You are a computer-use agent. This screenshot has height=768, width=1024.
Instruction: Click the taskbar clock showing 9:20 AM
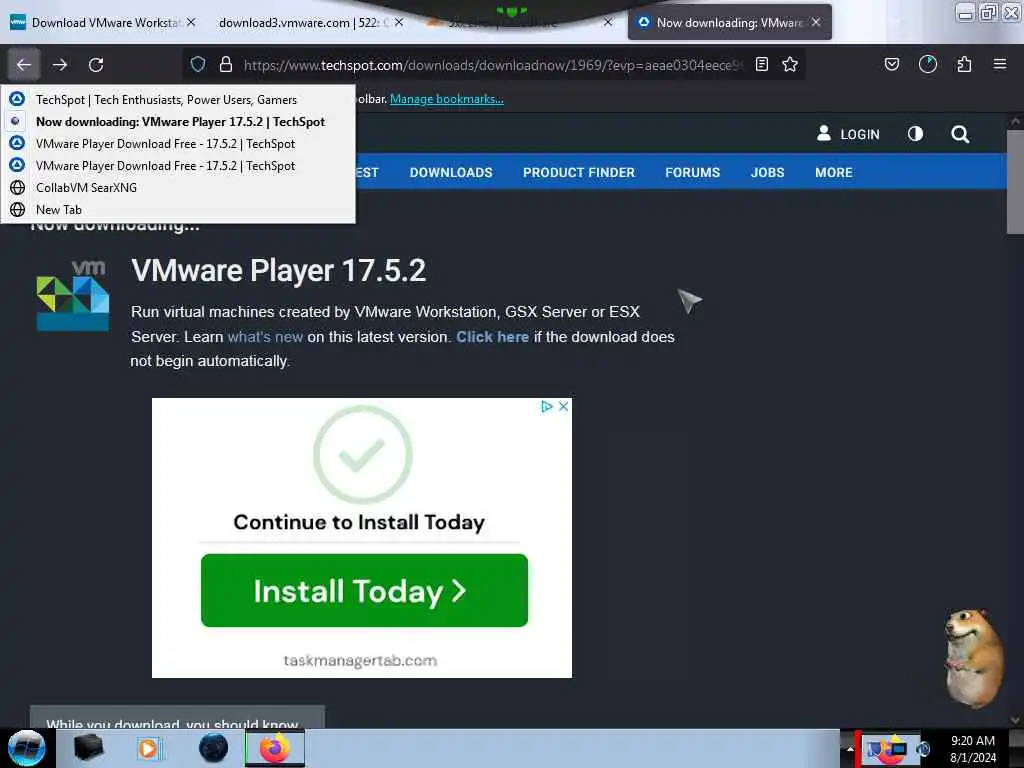[x=972, y=748]
